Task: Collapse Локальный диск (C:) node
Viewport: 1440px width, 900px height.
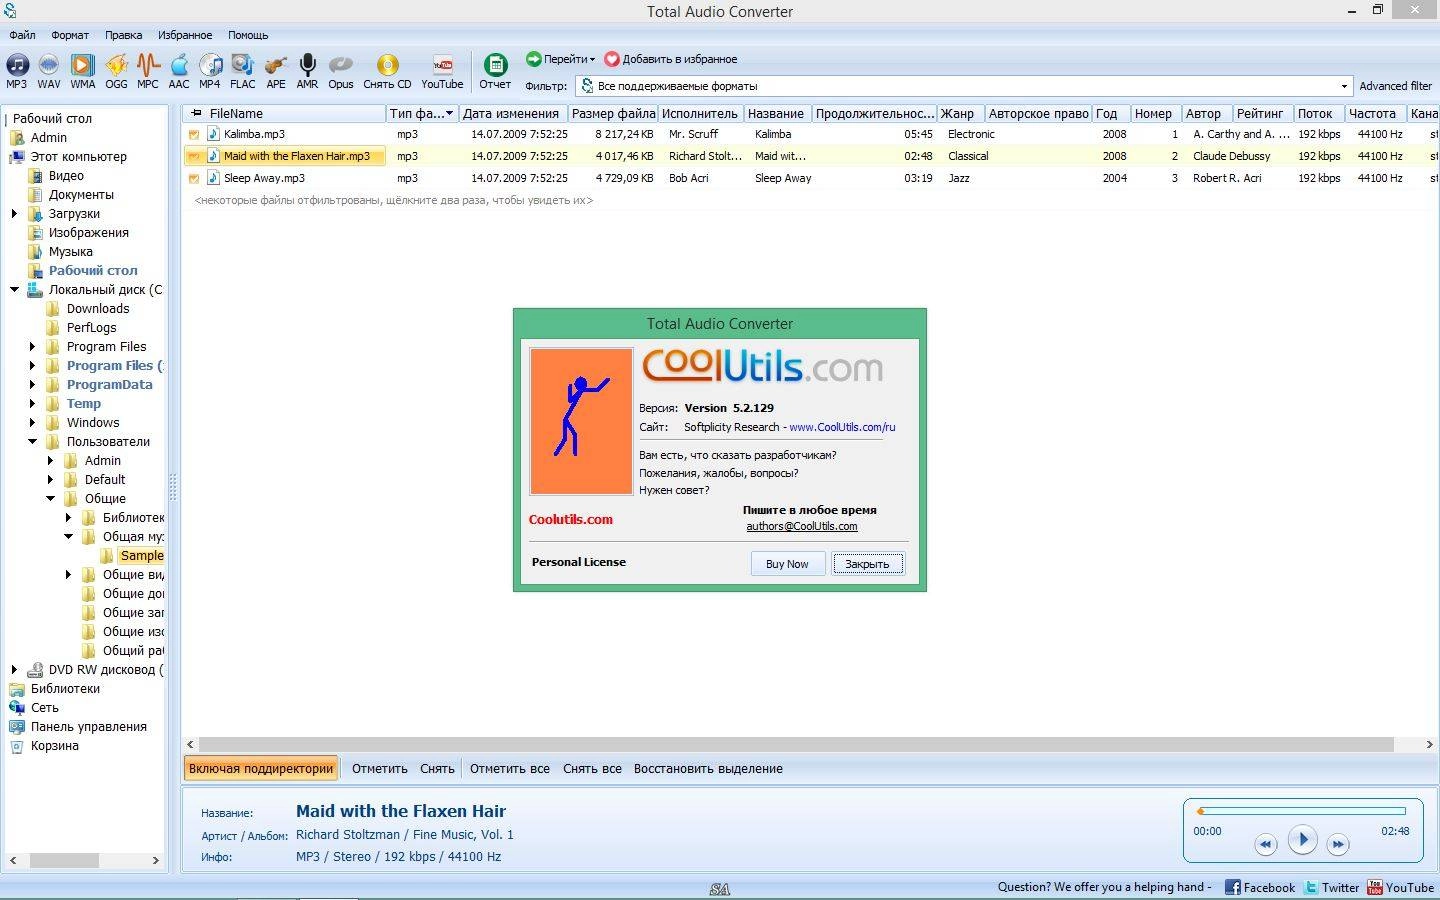Action: point(14,290)
